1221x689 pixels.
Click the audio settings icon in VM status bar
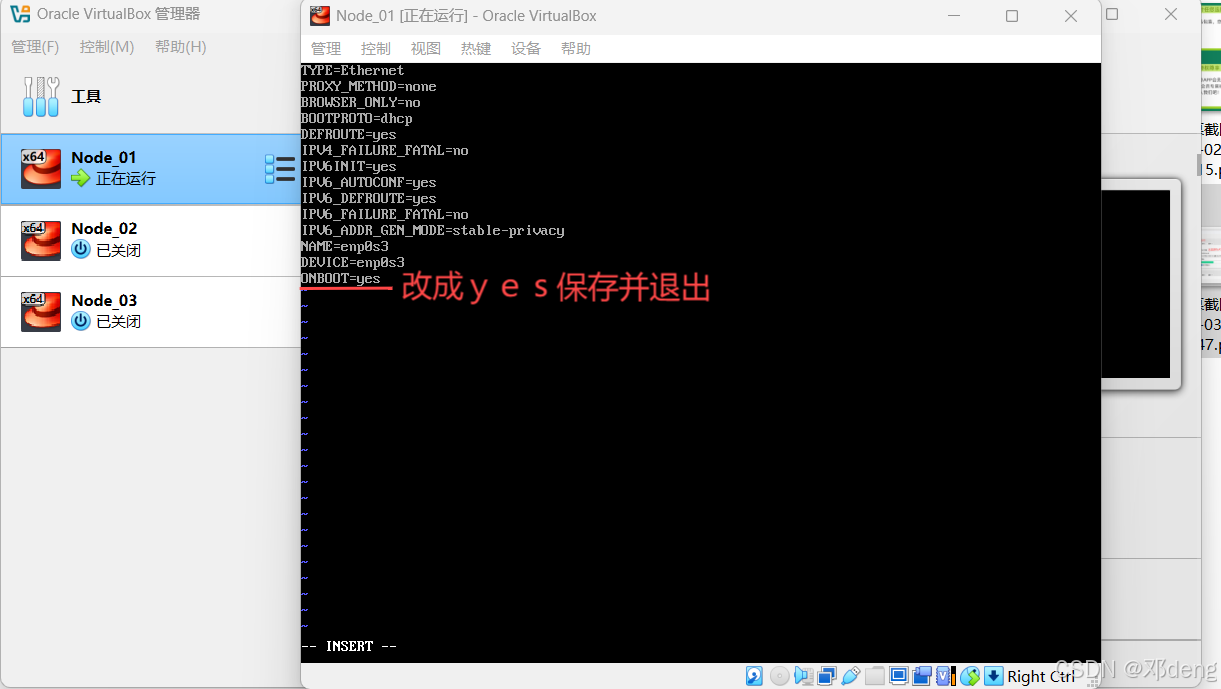click(x=803, y=676)
